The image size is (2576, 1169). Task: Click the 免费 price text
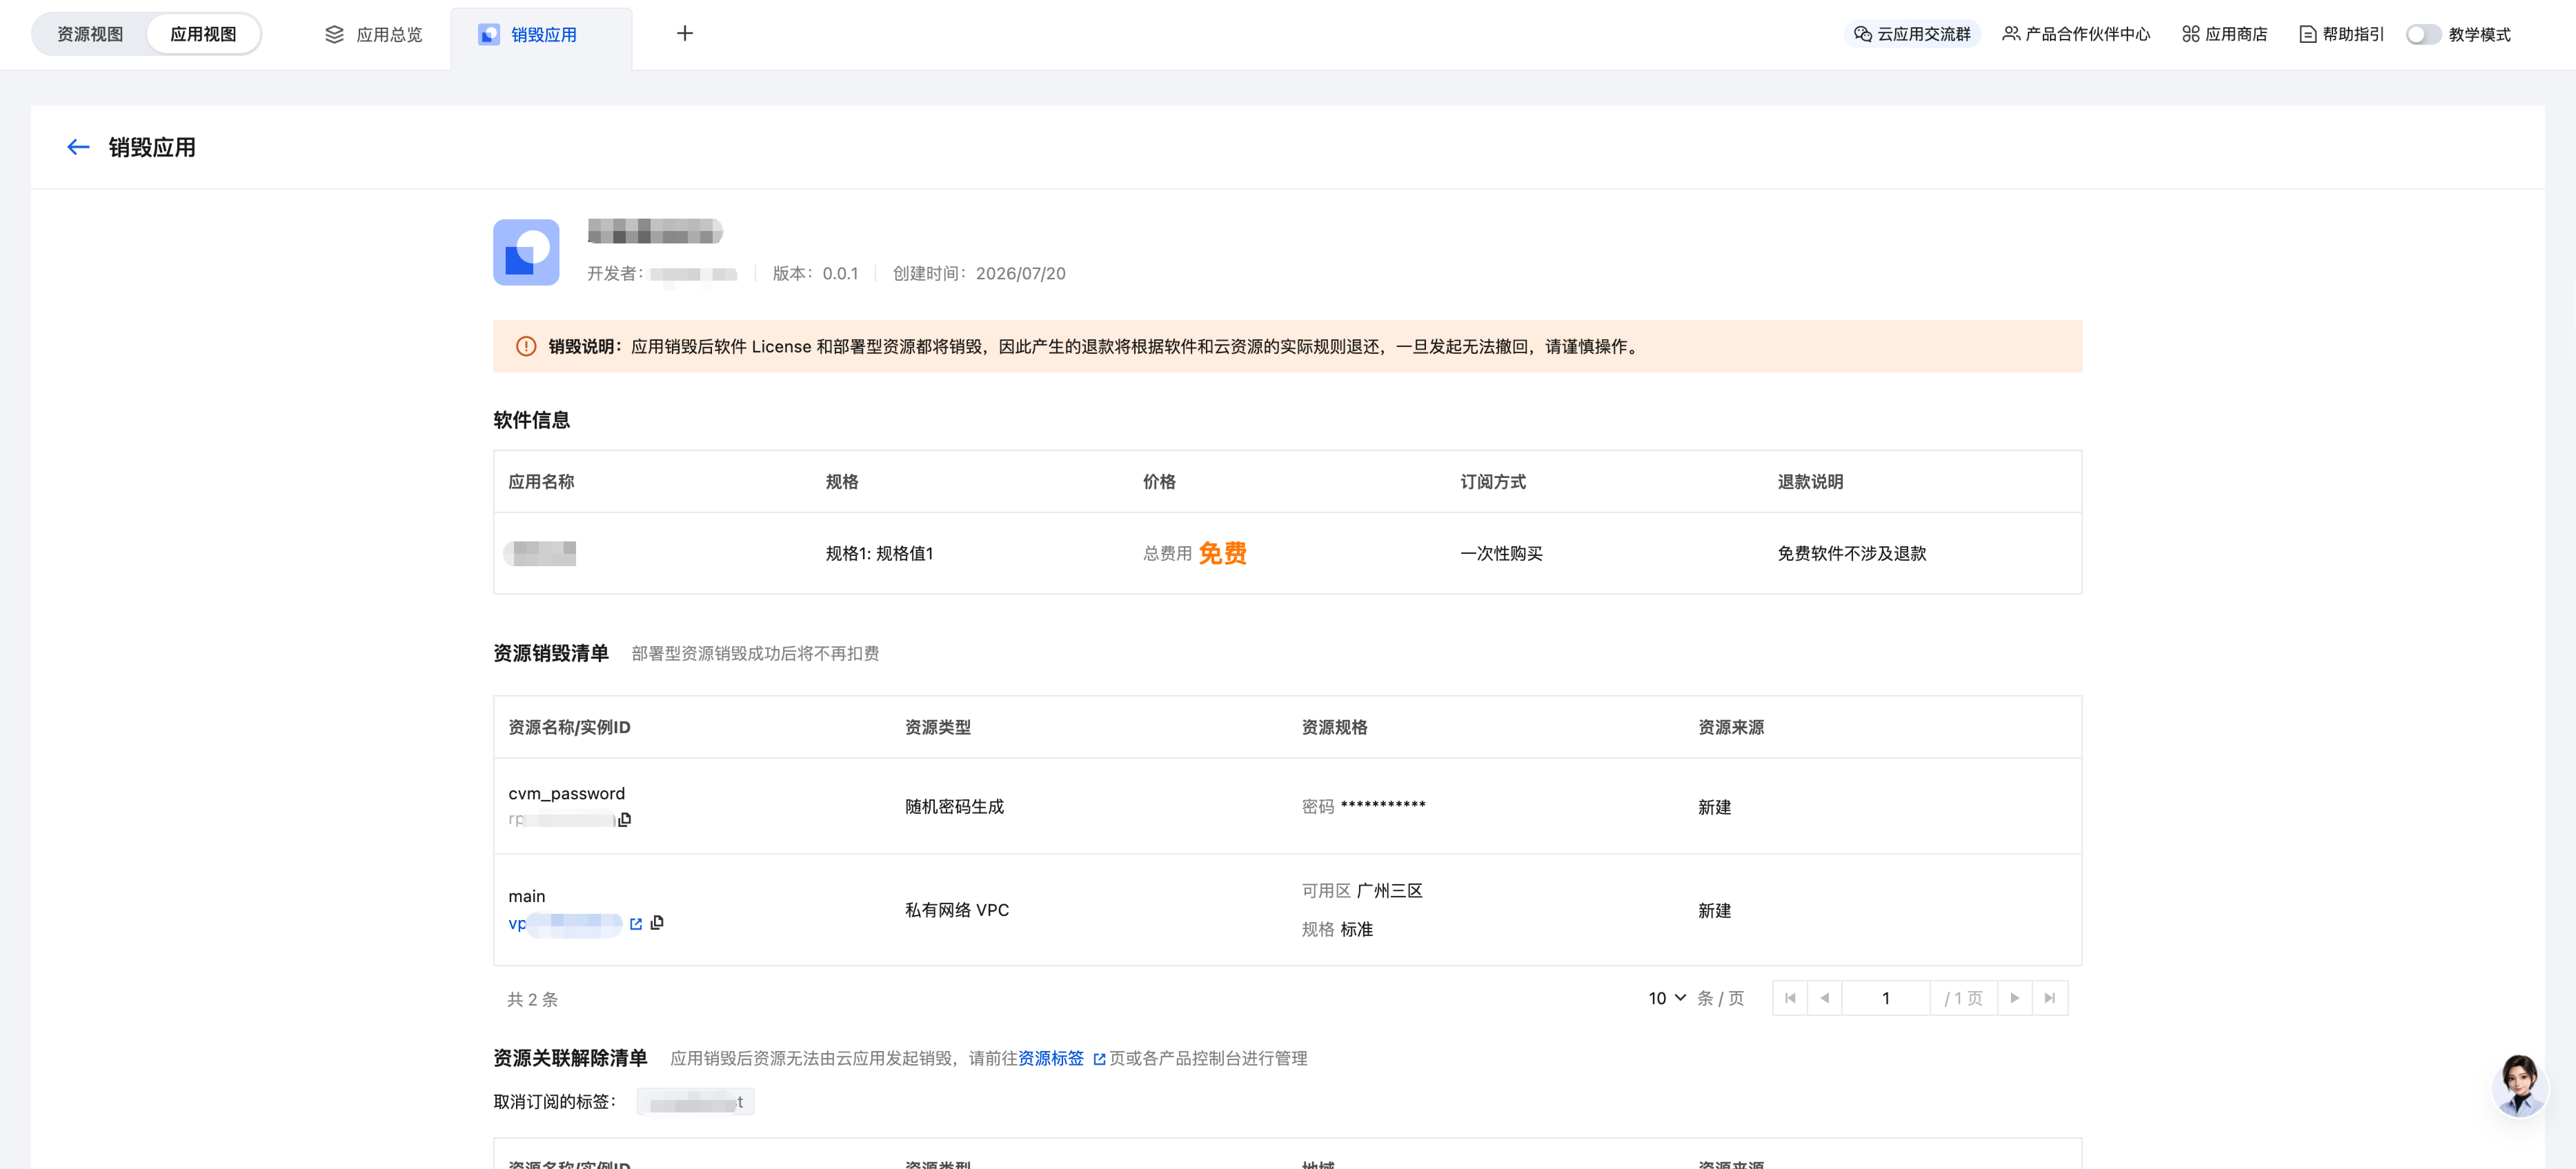(x=1223, y=553)
